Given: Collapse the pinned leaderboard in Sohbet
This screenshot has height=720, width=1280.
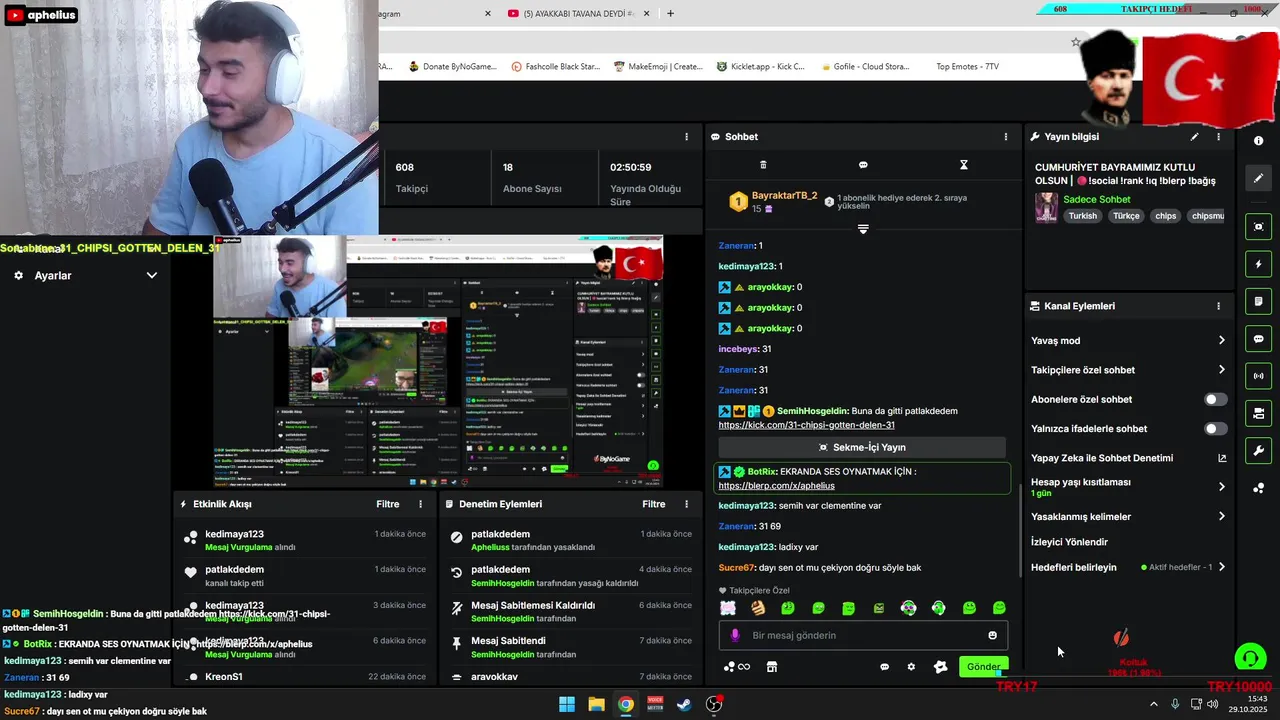Looking at the screenshot, I should [x=863, y=229].
